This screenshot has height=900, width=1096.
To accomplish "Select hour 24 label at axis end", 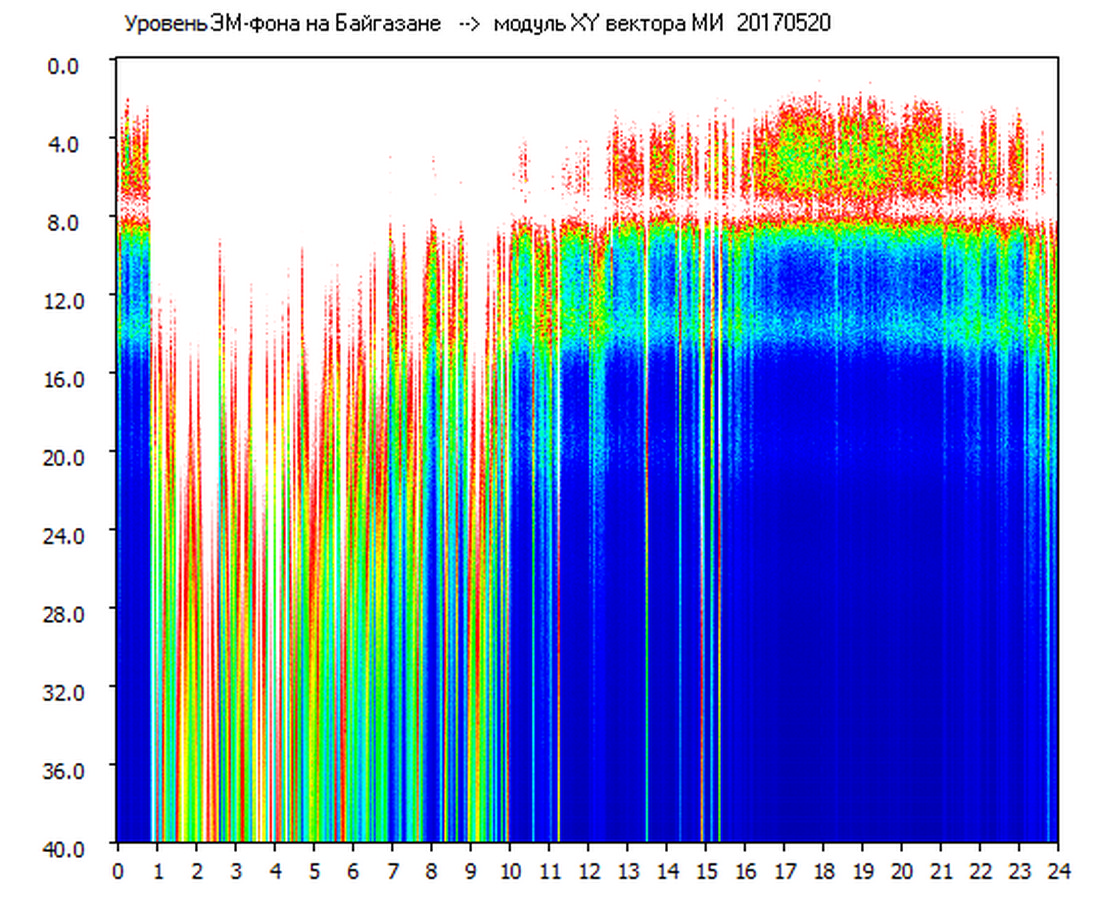I will 1058,870.
